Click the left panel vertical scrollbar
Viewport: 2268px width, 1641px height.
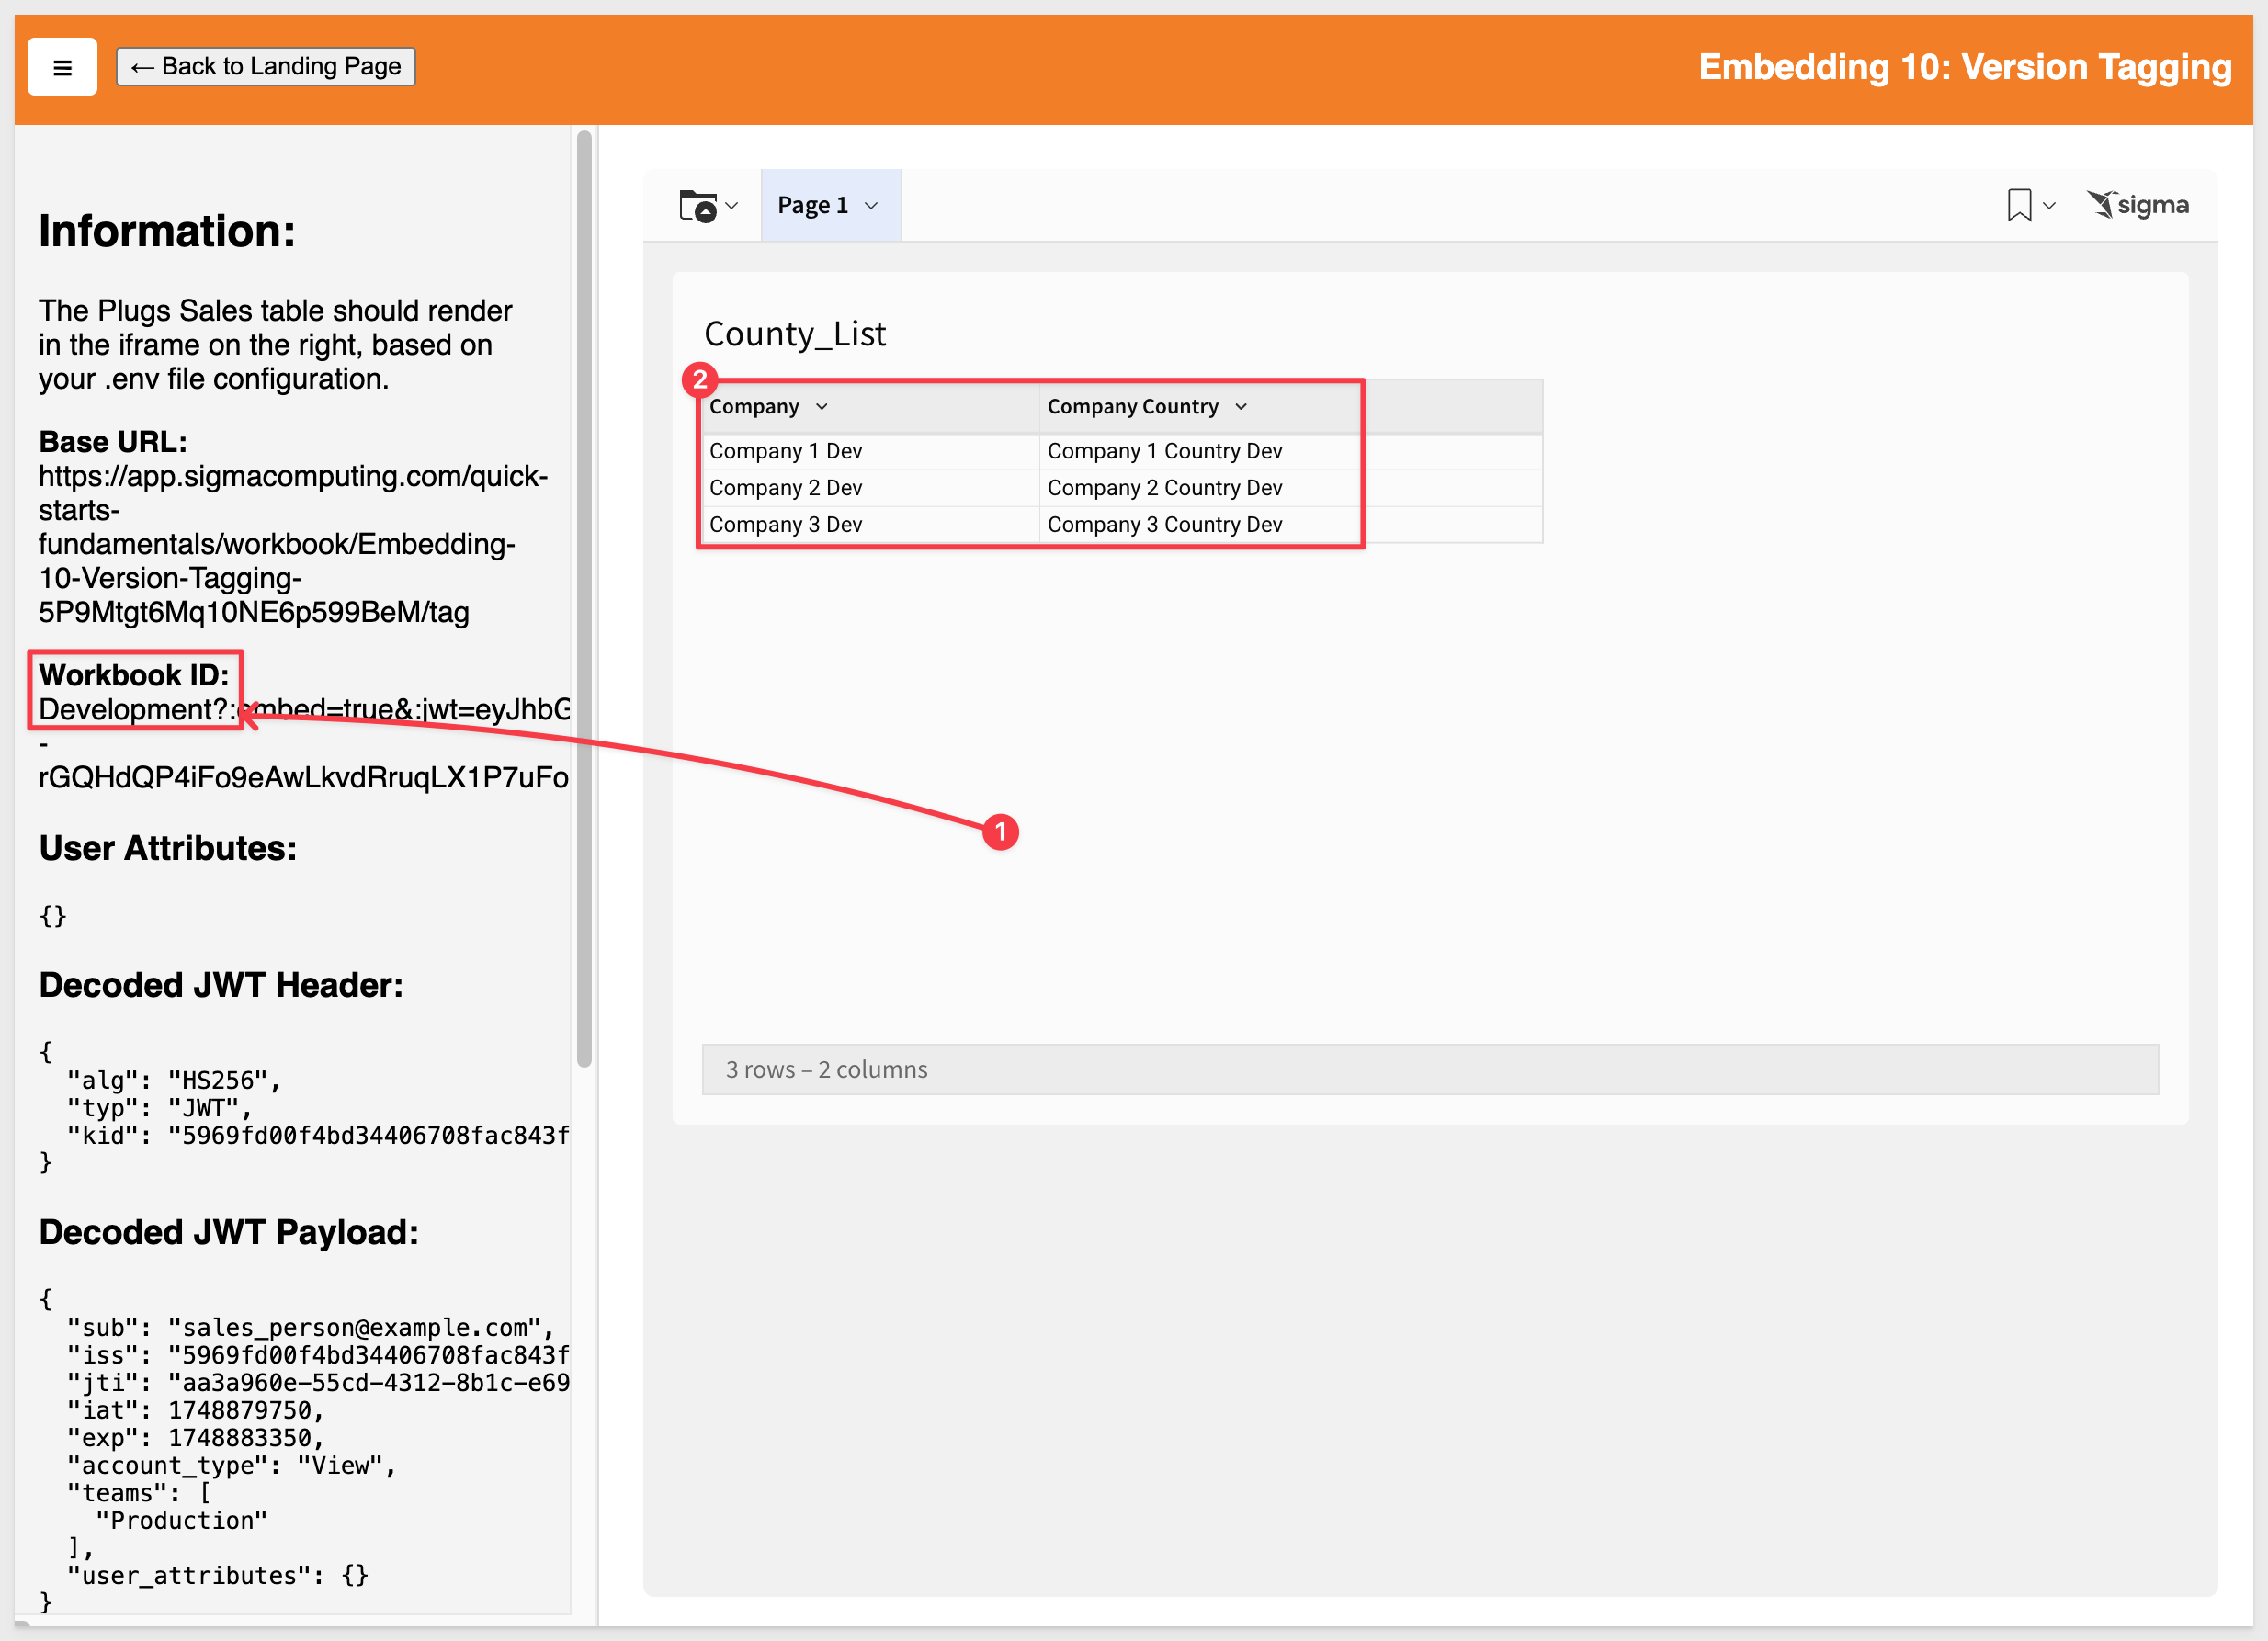coord(585,600)
